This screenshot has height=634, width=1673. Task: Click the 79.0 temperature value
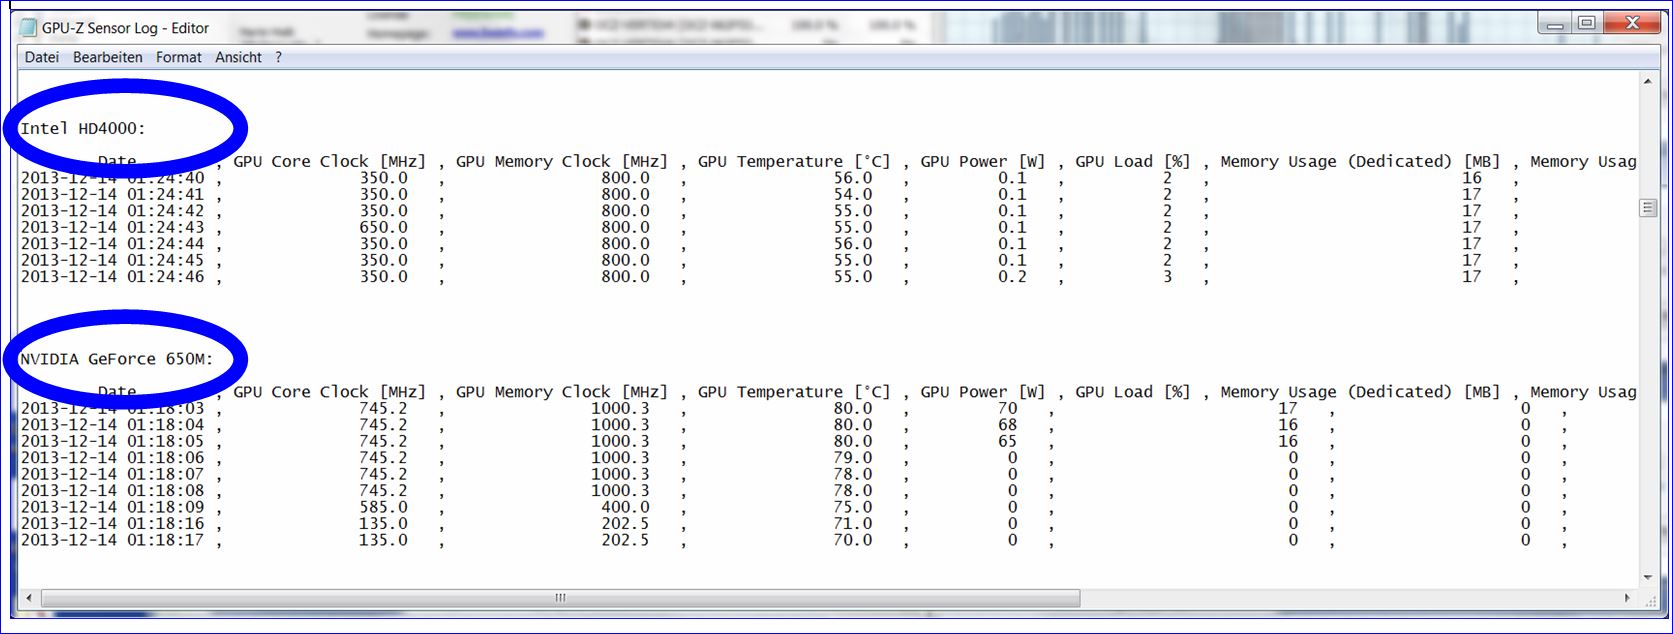pos(853,457)
